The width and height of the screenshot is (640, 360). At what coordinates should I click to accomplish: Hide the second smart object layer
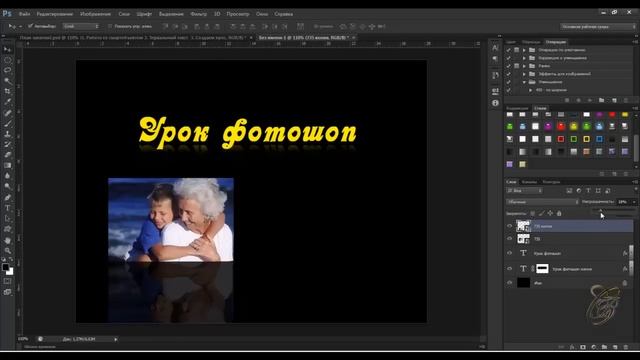509,239
